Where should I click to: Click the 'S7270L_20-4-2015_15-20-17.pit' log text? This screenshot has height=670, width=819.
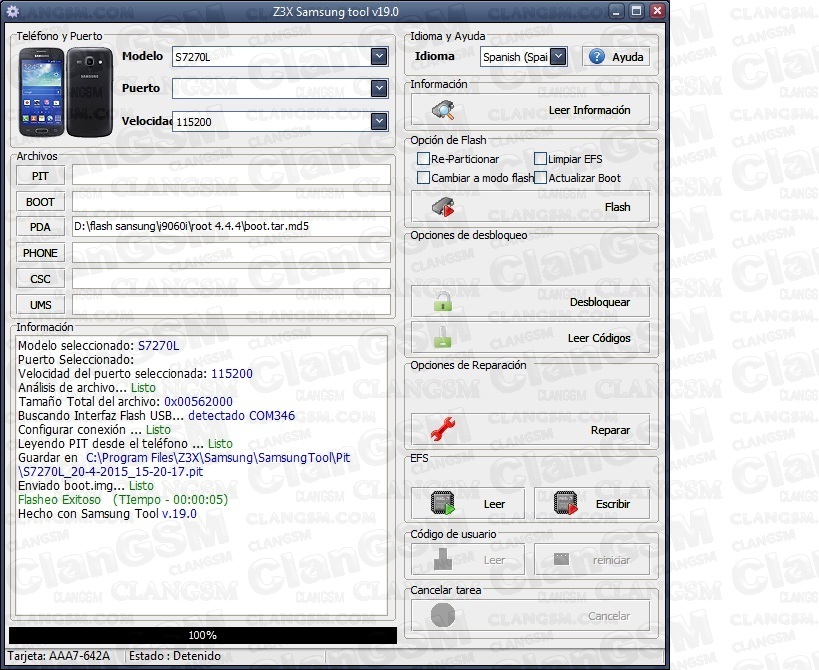tap(110, 472)
